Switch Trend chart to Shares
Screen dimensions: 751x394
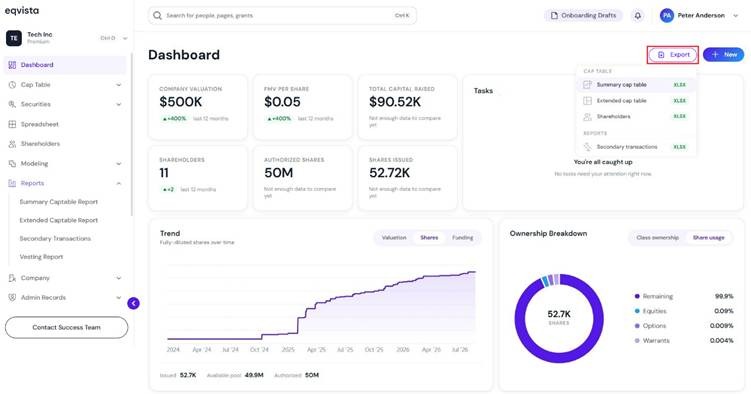point(429,237)
